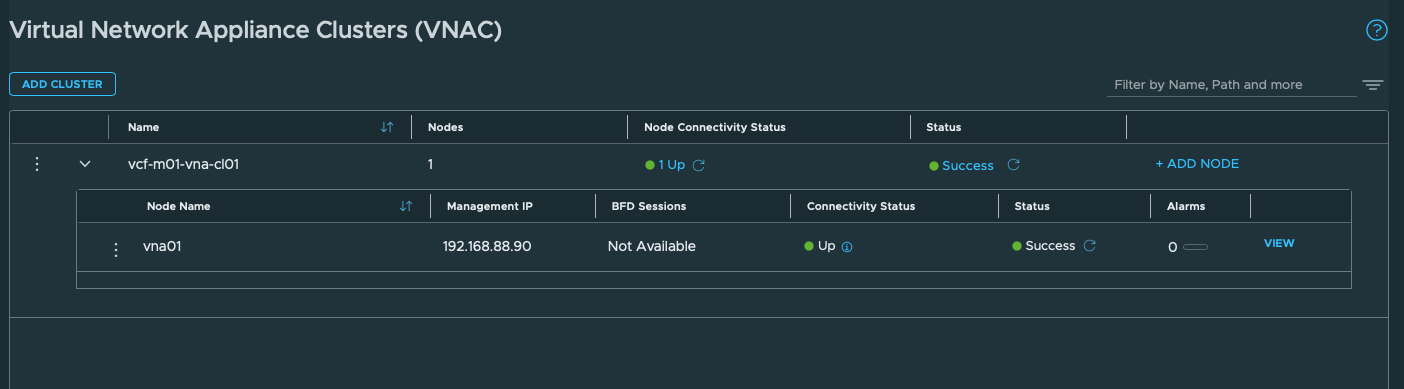Click the Alarms column header
This screenshot has height=389, width=1404.
(1186, 206)
